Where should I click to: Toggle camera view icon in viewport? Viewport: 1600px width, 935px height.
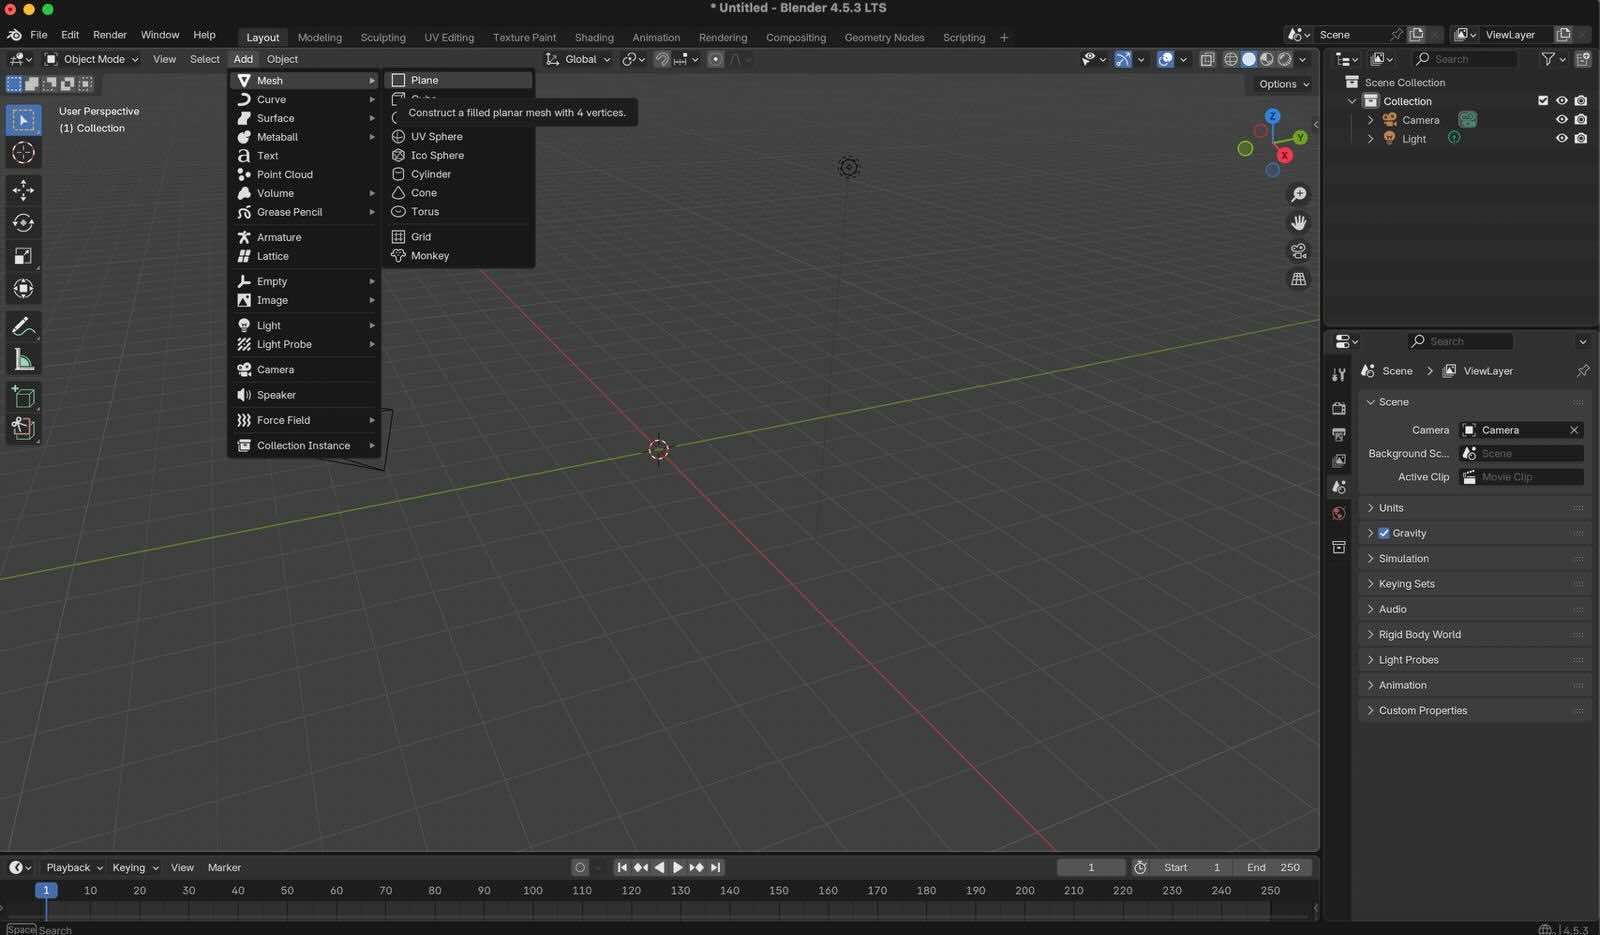1298,251
